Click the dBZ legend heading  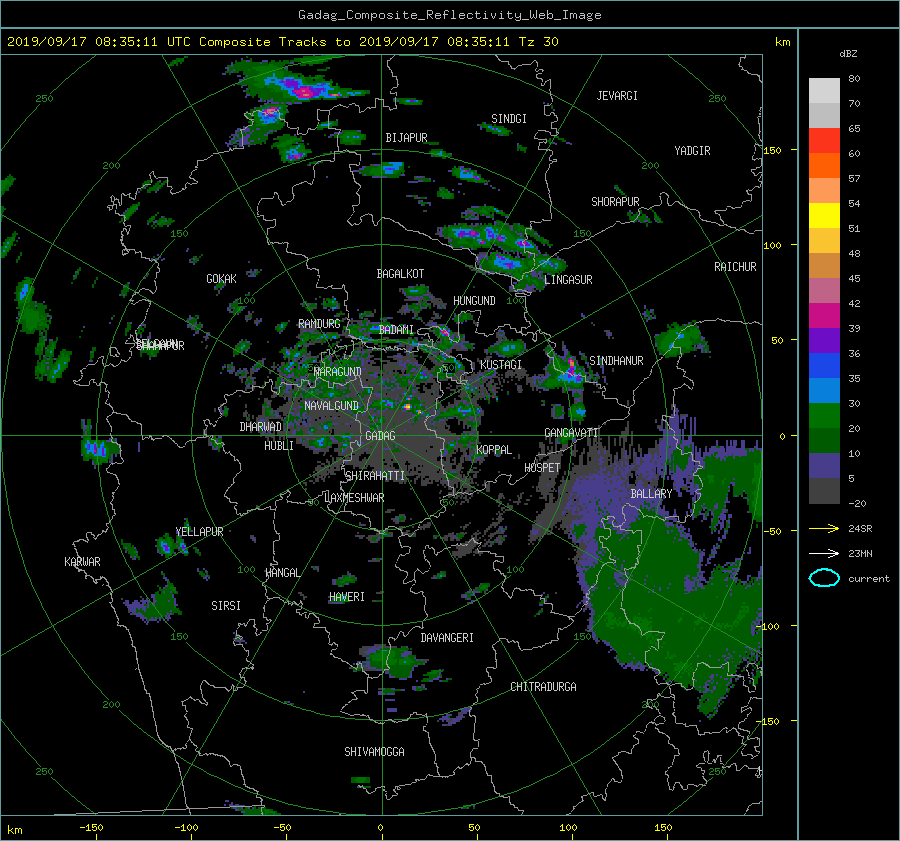tap(848, 54)
